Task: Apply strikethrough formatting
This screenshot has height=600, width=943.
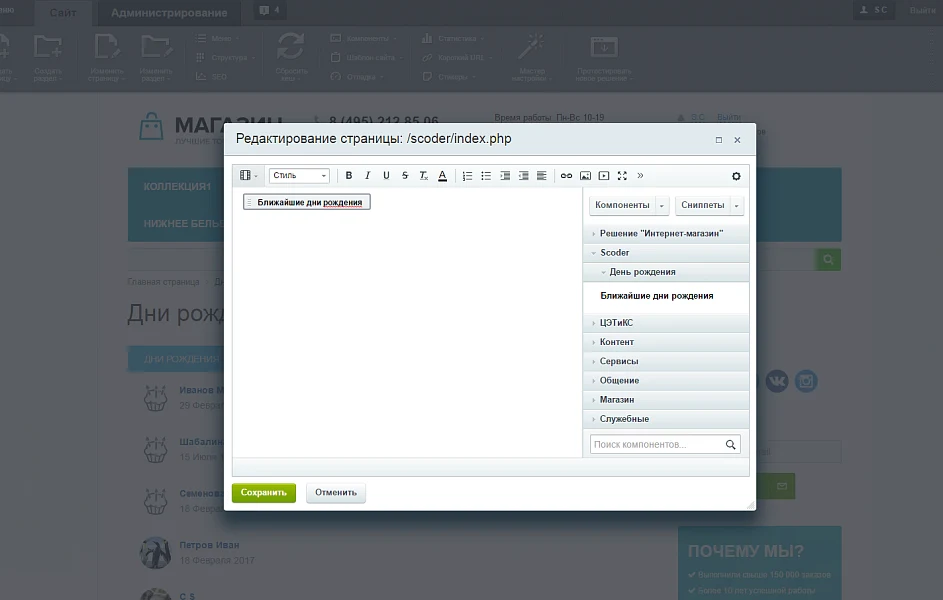Action: point(405,176)
